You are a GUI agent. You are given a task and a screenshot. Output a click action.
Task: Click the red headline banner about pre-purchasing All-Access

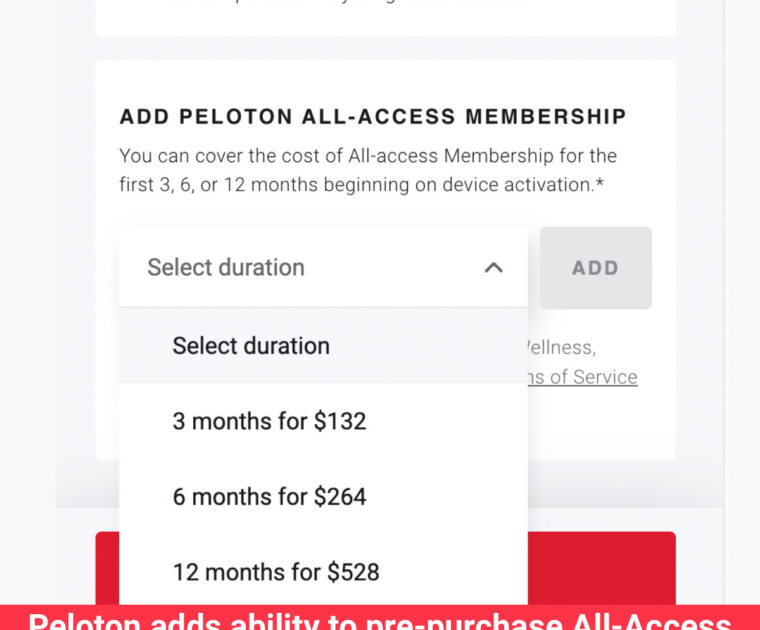[380, 619]
